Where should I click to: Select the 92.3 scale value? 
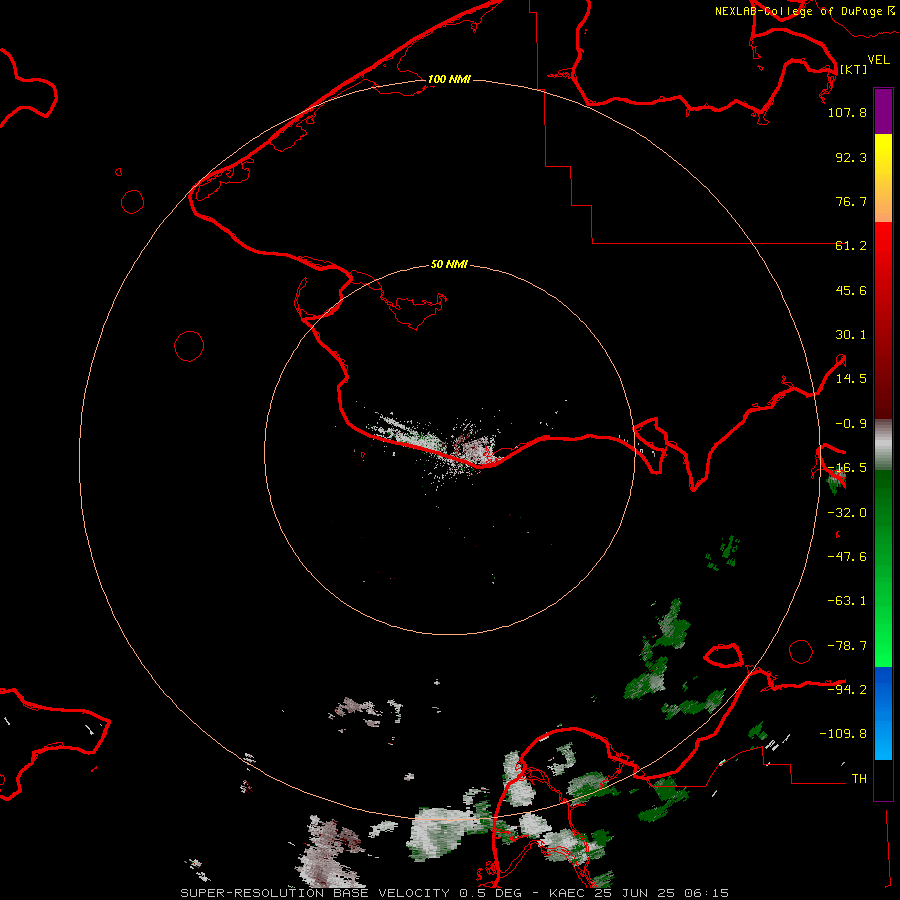click(851, 157)
